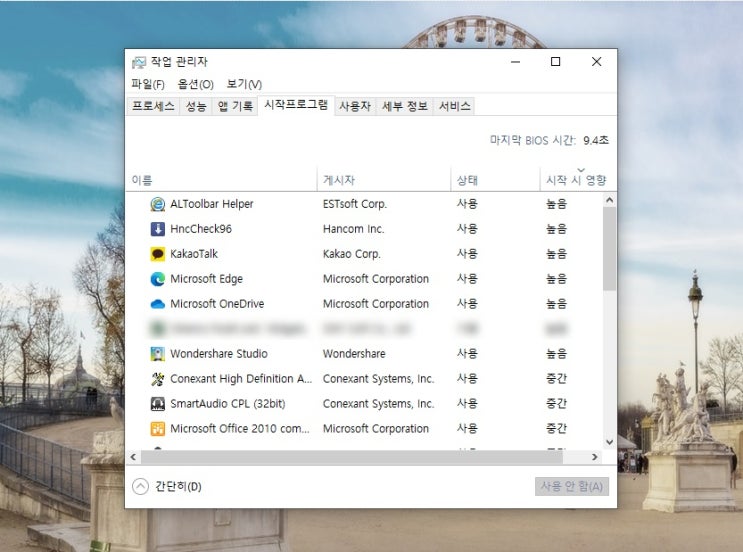
Task: Close the 작업 관리자 window
Action: click(x=597, y=62)
